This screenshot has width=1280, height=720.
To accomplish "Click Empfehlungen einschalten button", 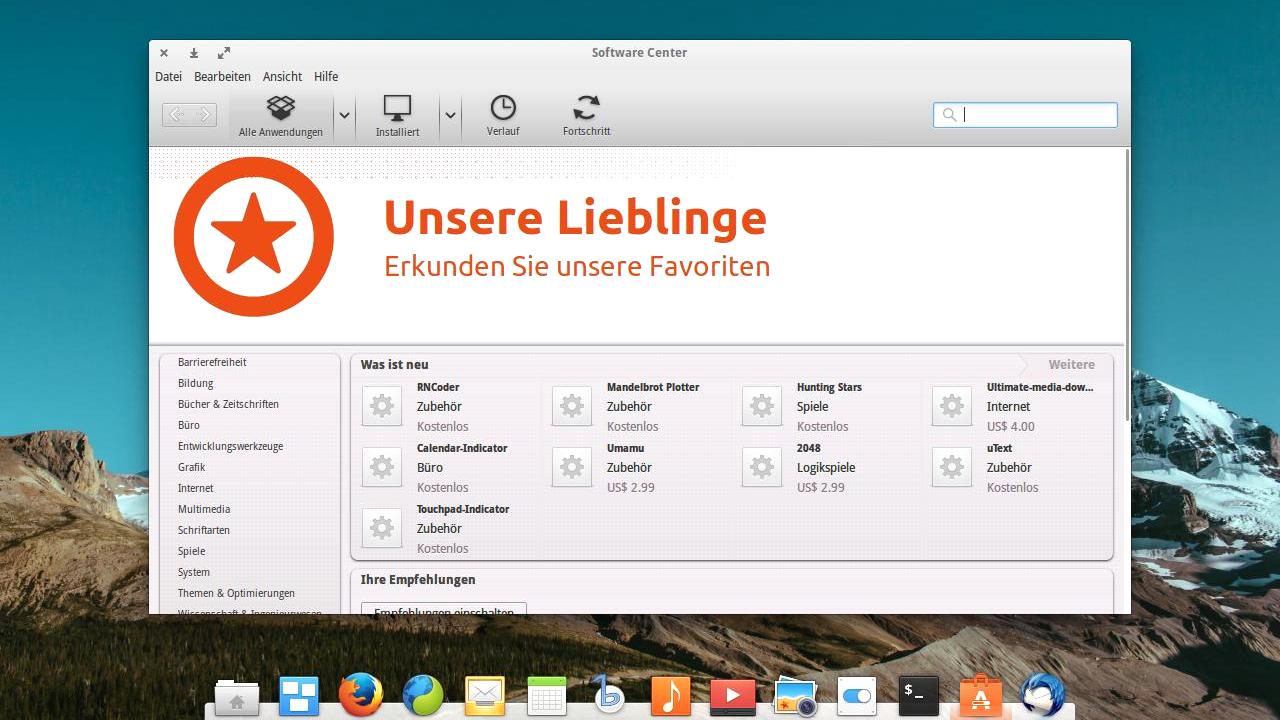I will [443, 612].
